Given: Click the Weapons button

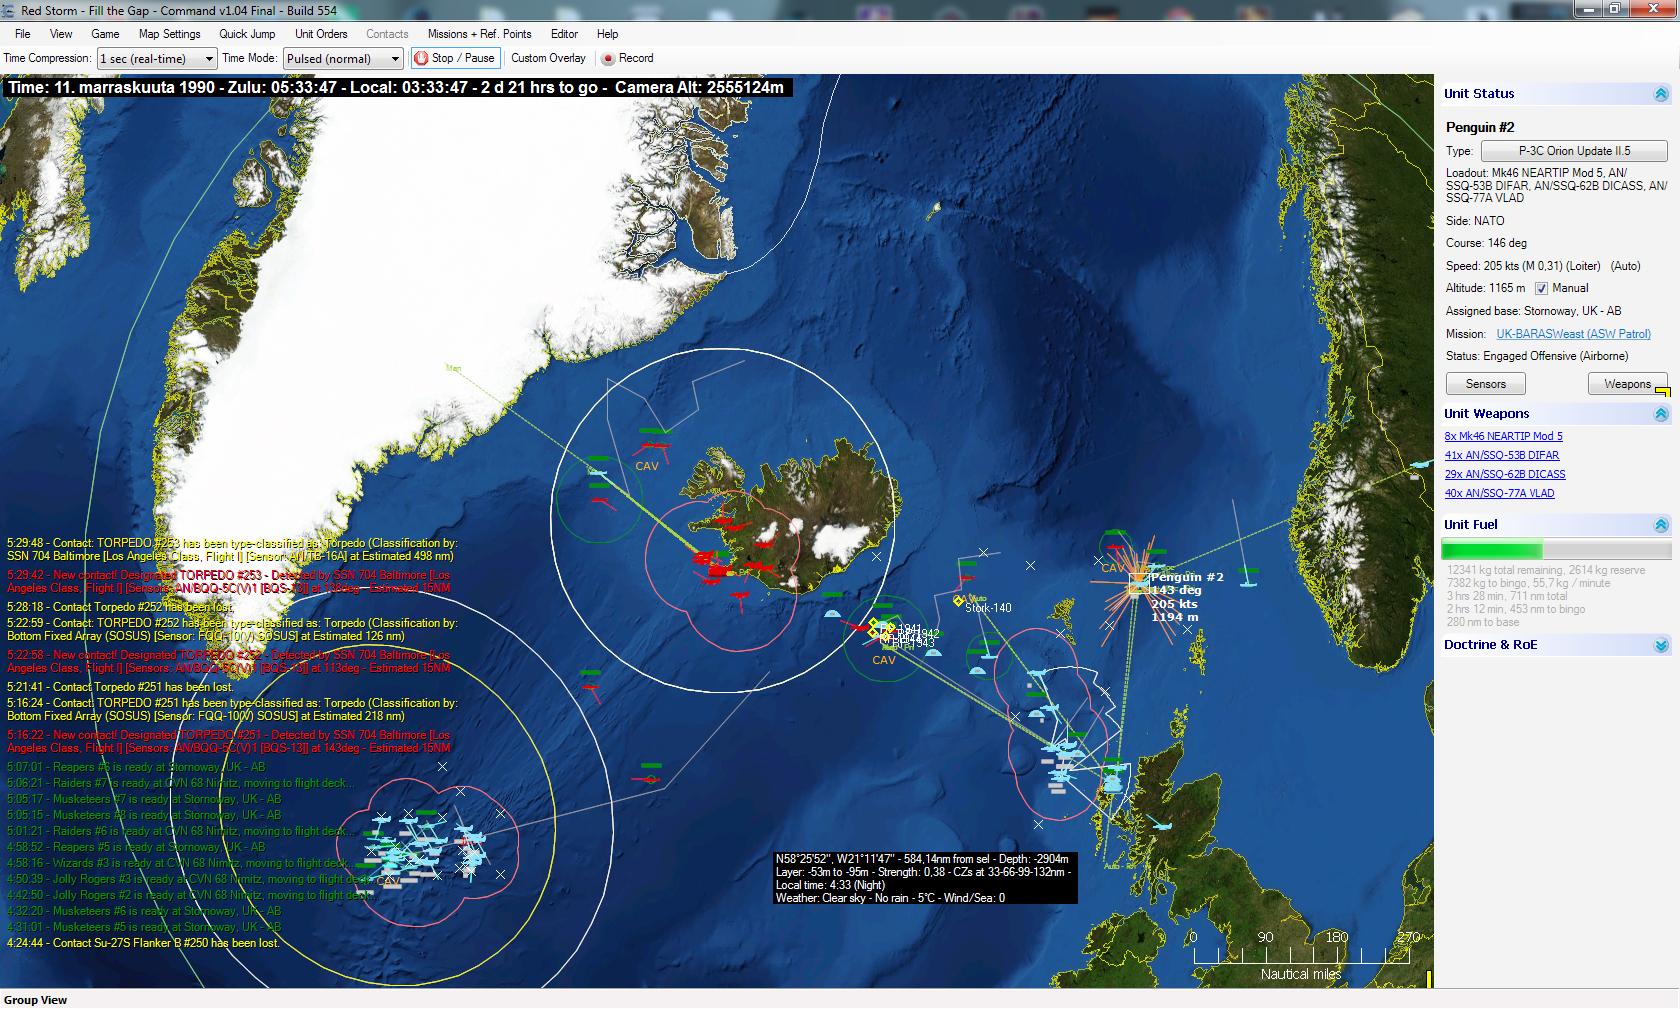Looking at the screenshot, I should (1627, 384).
